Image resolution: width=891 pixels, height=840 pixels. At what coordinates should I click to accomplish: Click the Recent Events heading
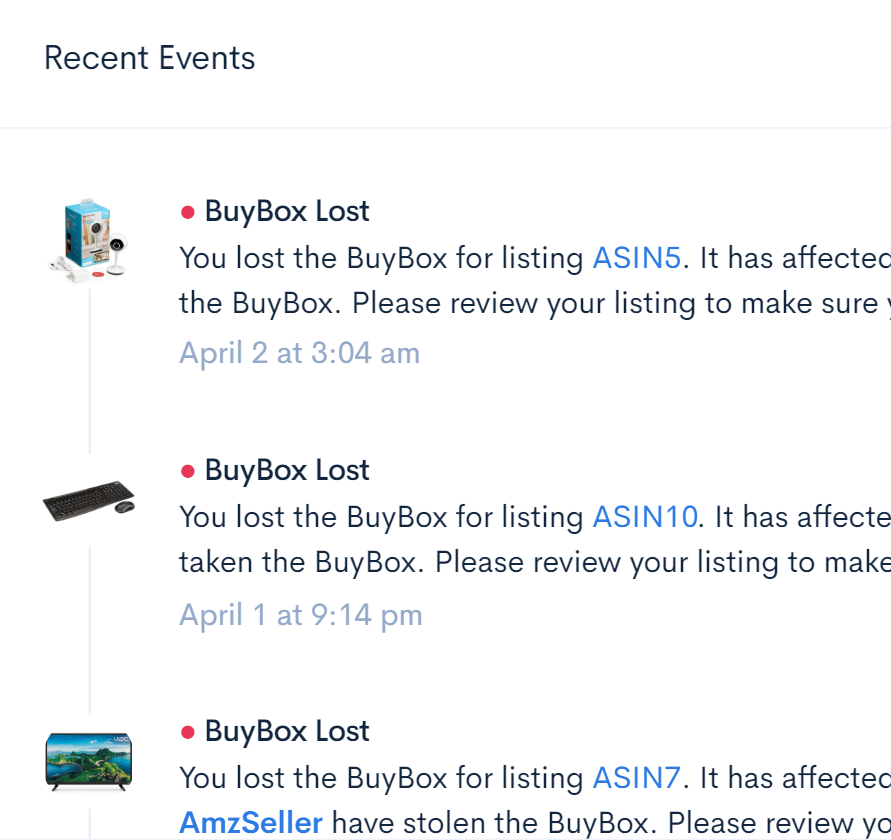[x=150, y=58]
